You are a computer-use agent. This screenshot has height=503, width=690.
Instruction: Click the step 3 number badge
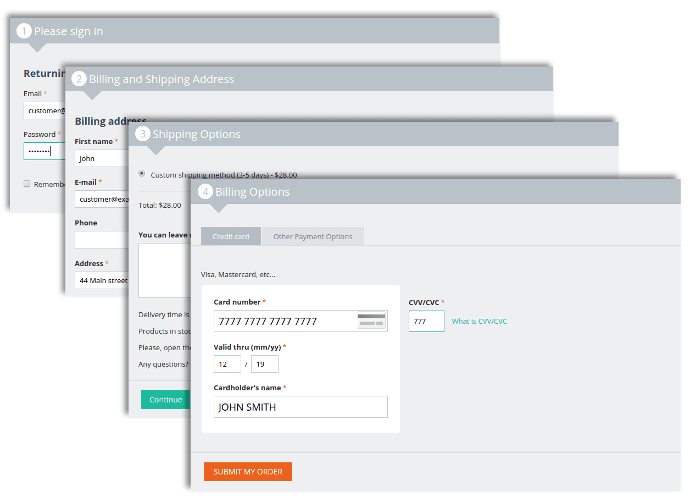[x=144, y=134]
